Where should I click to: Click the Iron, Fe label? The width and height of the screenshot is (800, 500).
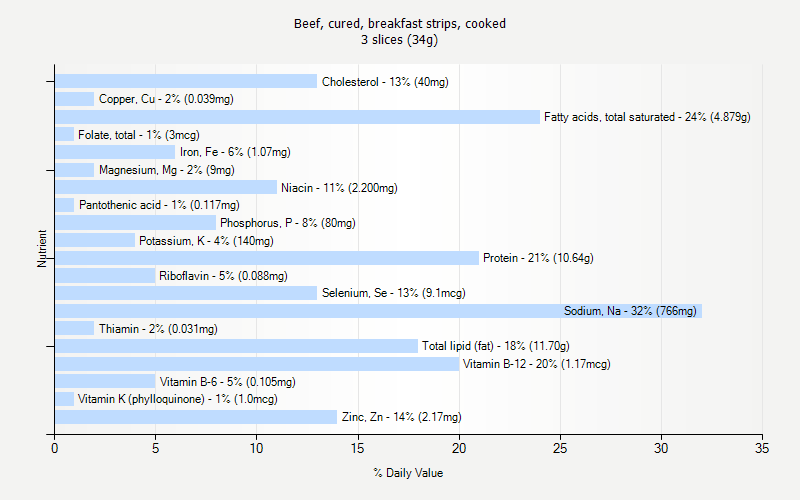click(235, 152)
